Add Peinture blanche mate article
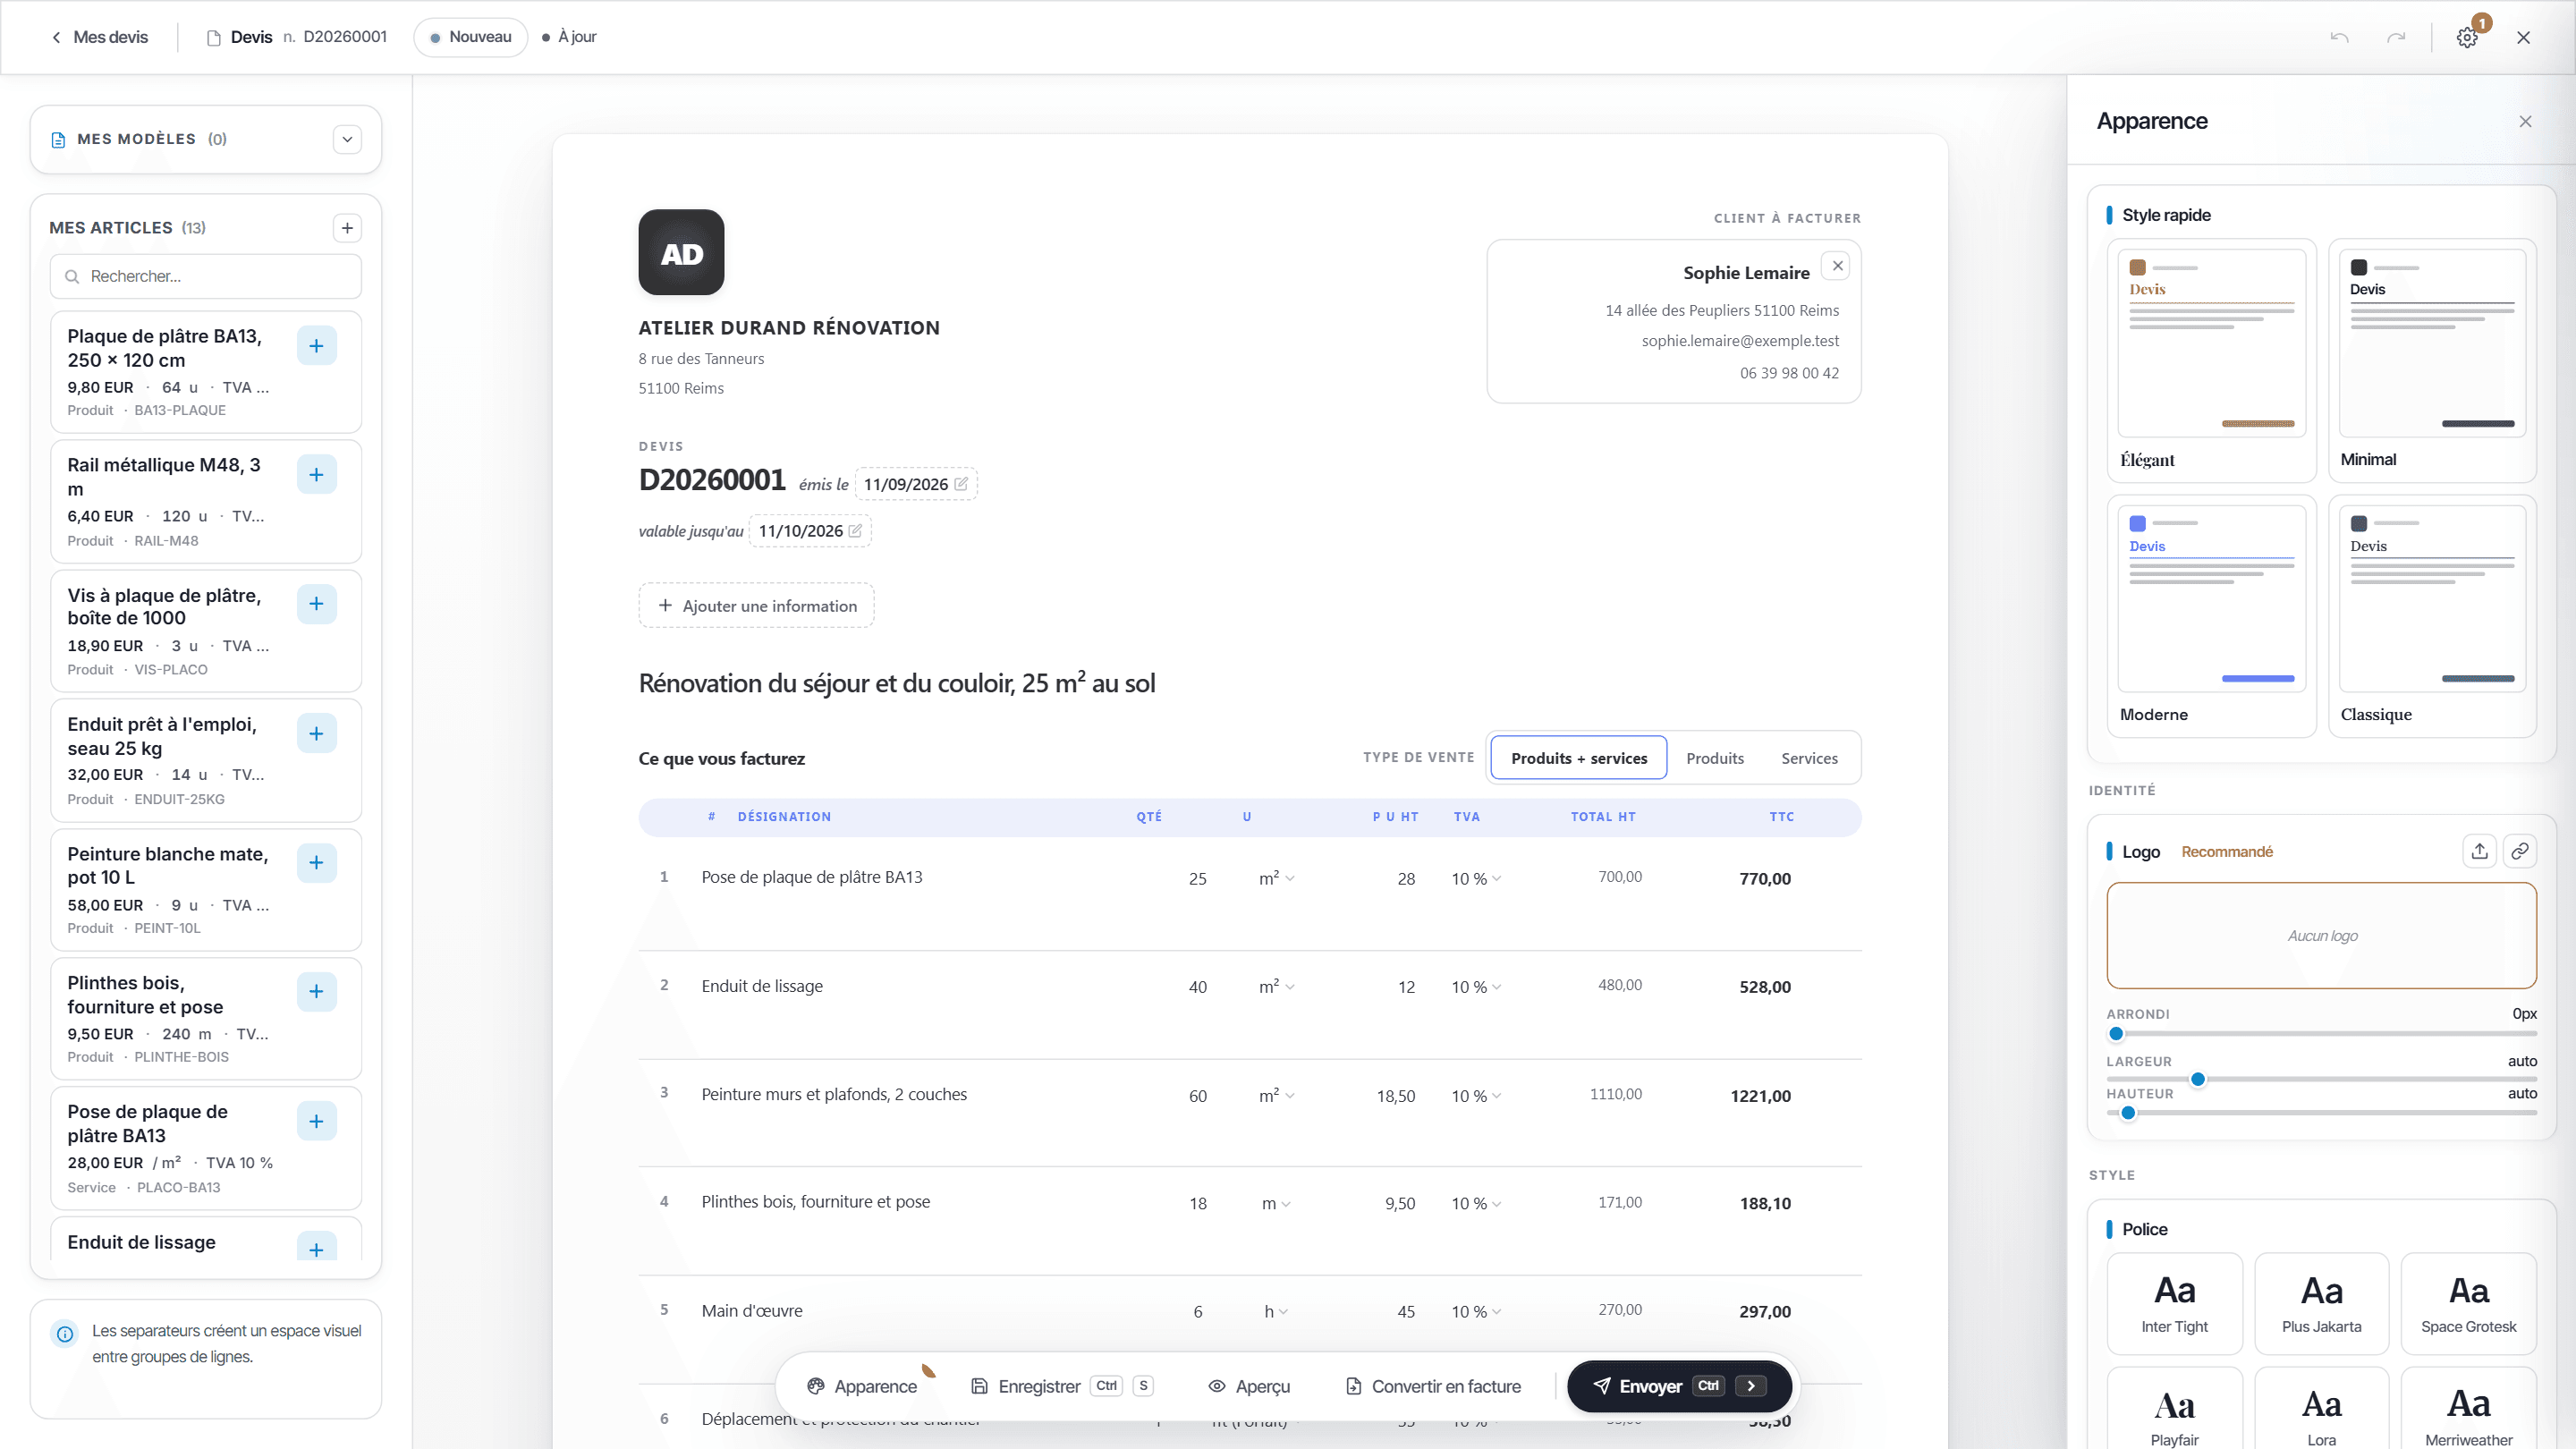The image size is (2576, 1449). pyautogui.click(x=316, y=863)
